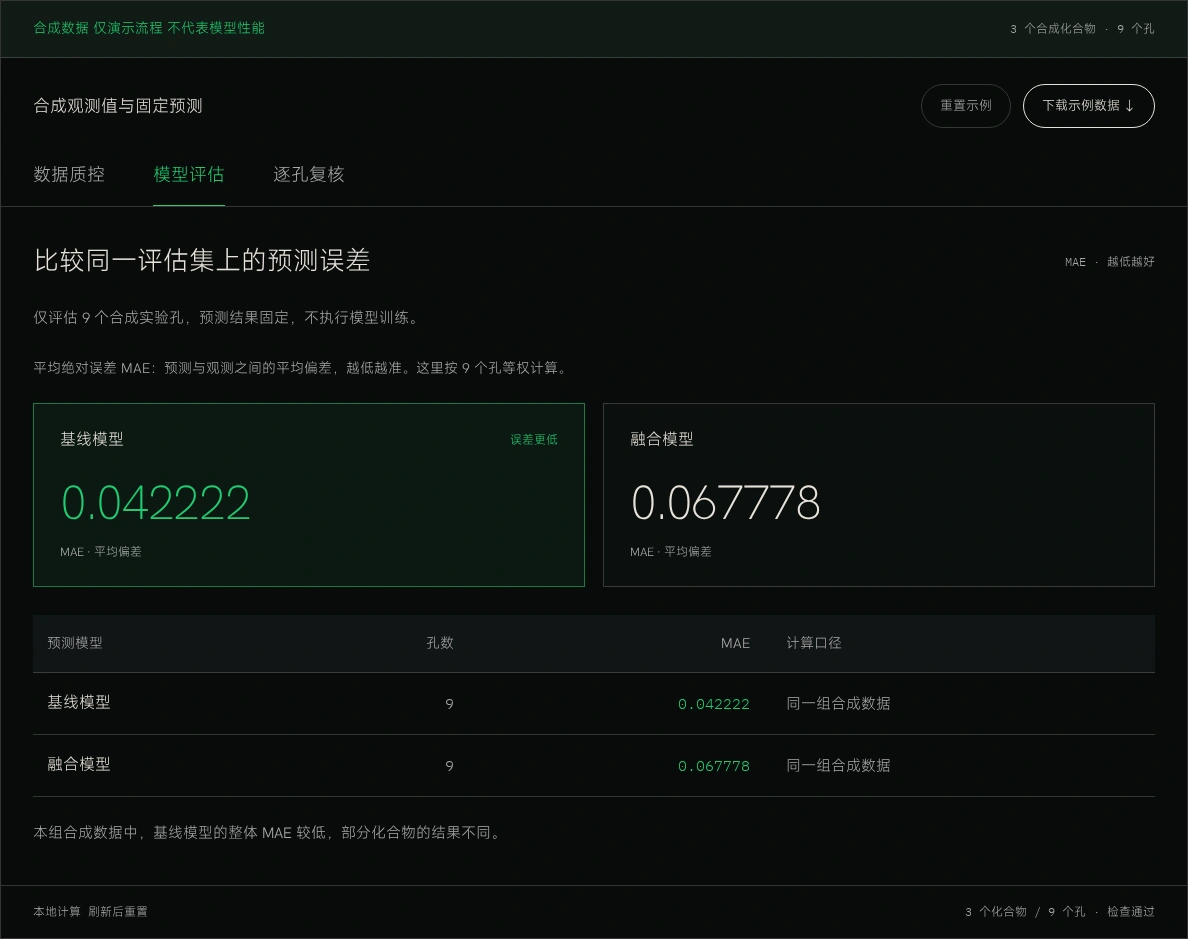Open the 逐孔复核 tab
The height and width of the screenshot is (939, 1188).
[x=308, y=174]
